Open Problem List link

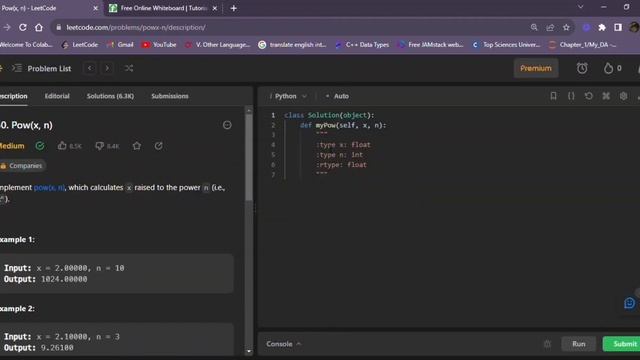tap(49, 69)
